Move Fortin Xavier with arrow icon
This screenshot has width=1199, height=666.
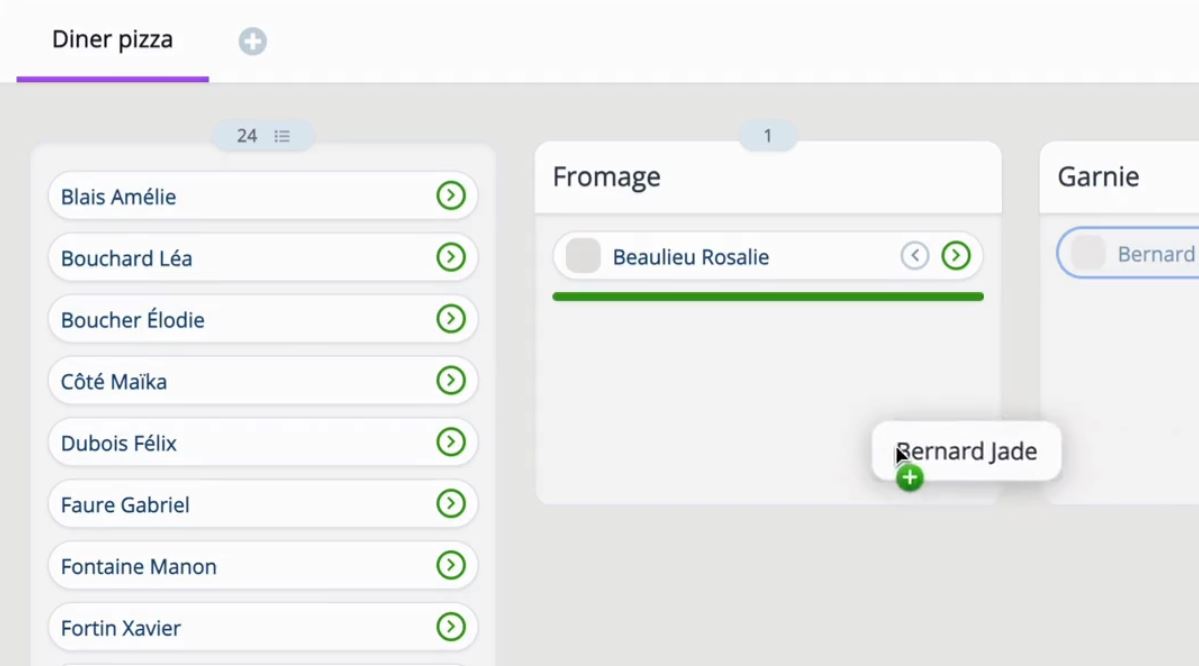coord(451,627)
